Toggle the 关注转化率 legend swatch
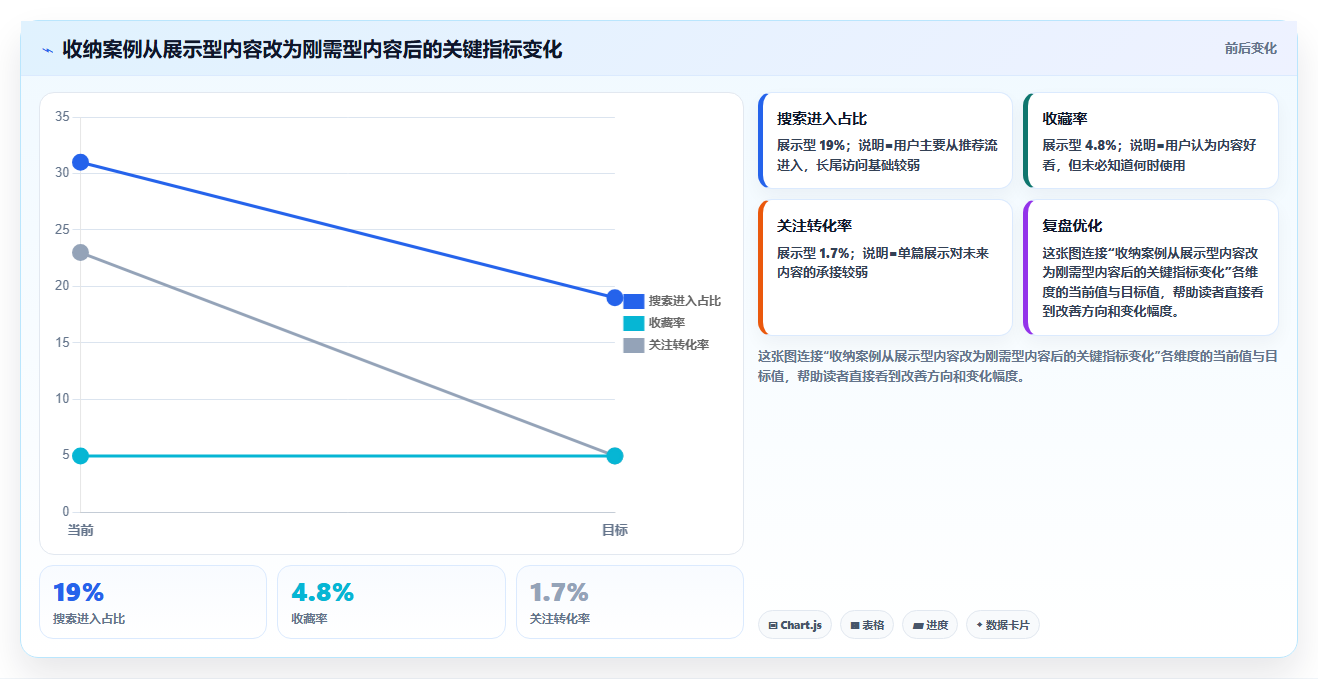This screenshot has width=1318, height=679. (x=634, y=345)
